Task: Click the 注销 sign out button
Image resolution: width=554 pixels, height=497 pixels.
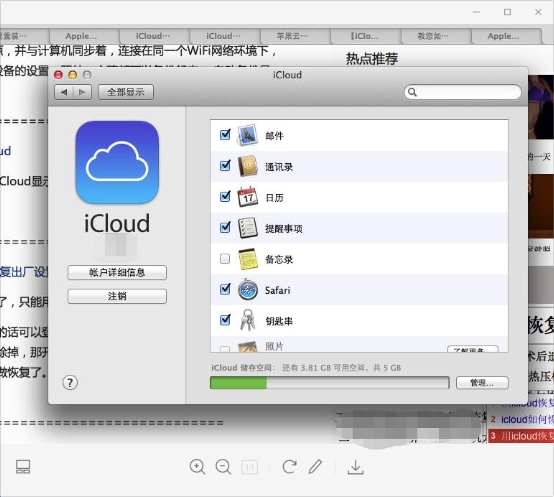Action: [x=117, y=296]
